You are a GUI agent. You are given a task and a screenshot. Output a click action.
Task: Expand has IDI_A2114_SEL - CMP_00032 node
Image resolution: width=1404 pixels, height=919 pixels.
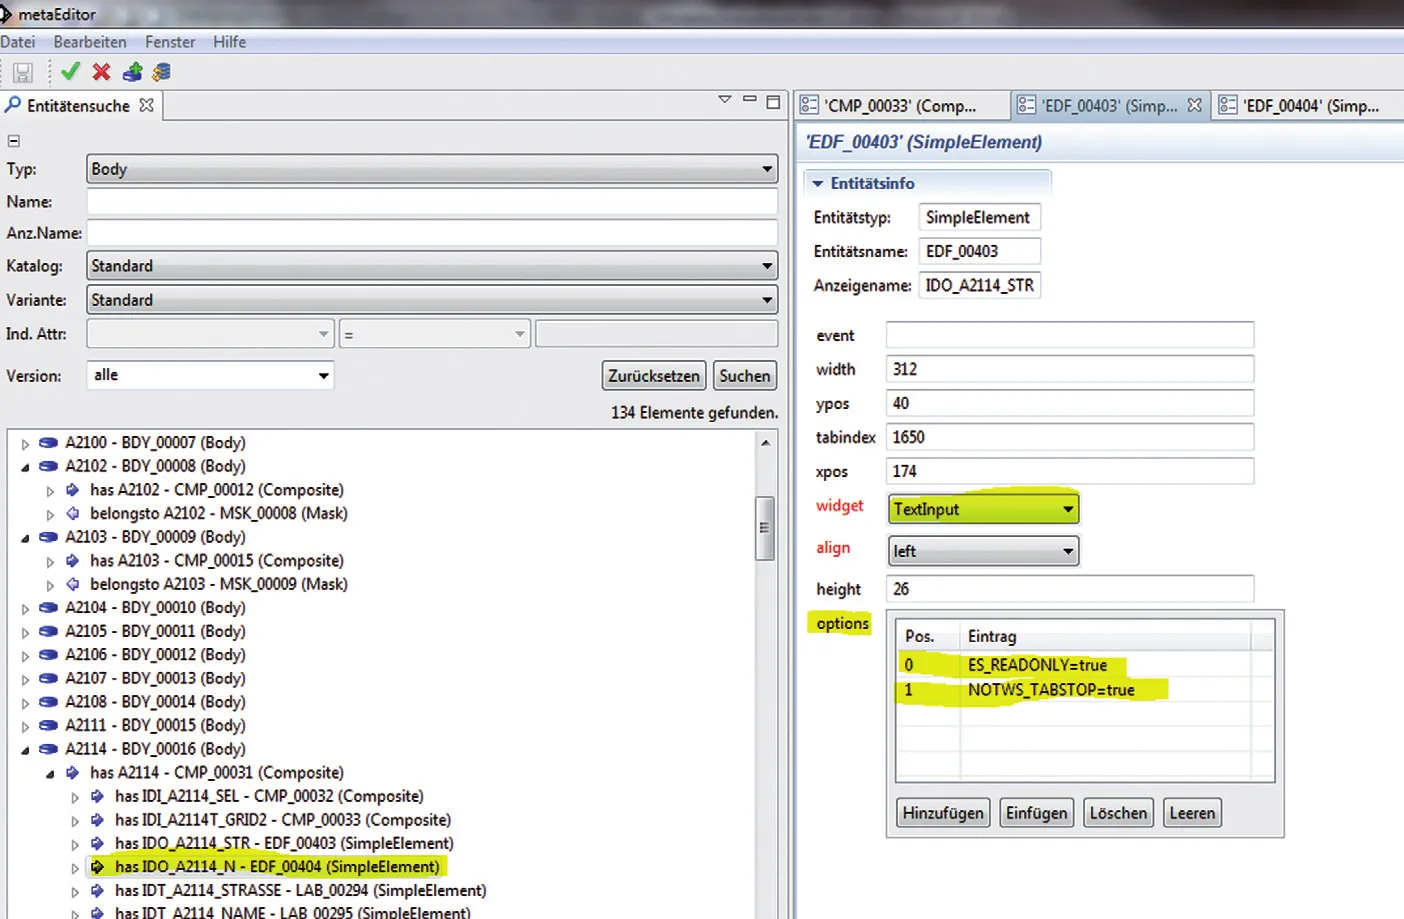tap(75, 797)
